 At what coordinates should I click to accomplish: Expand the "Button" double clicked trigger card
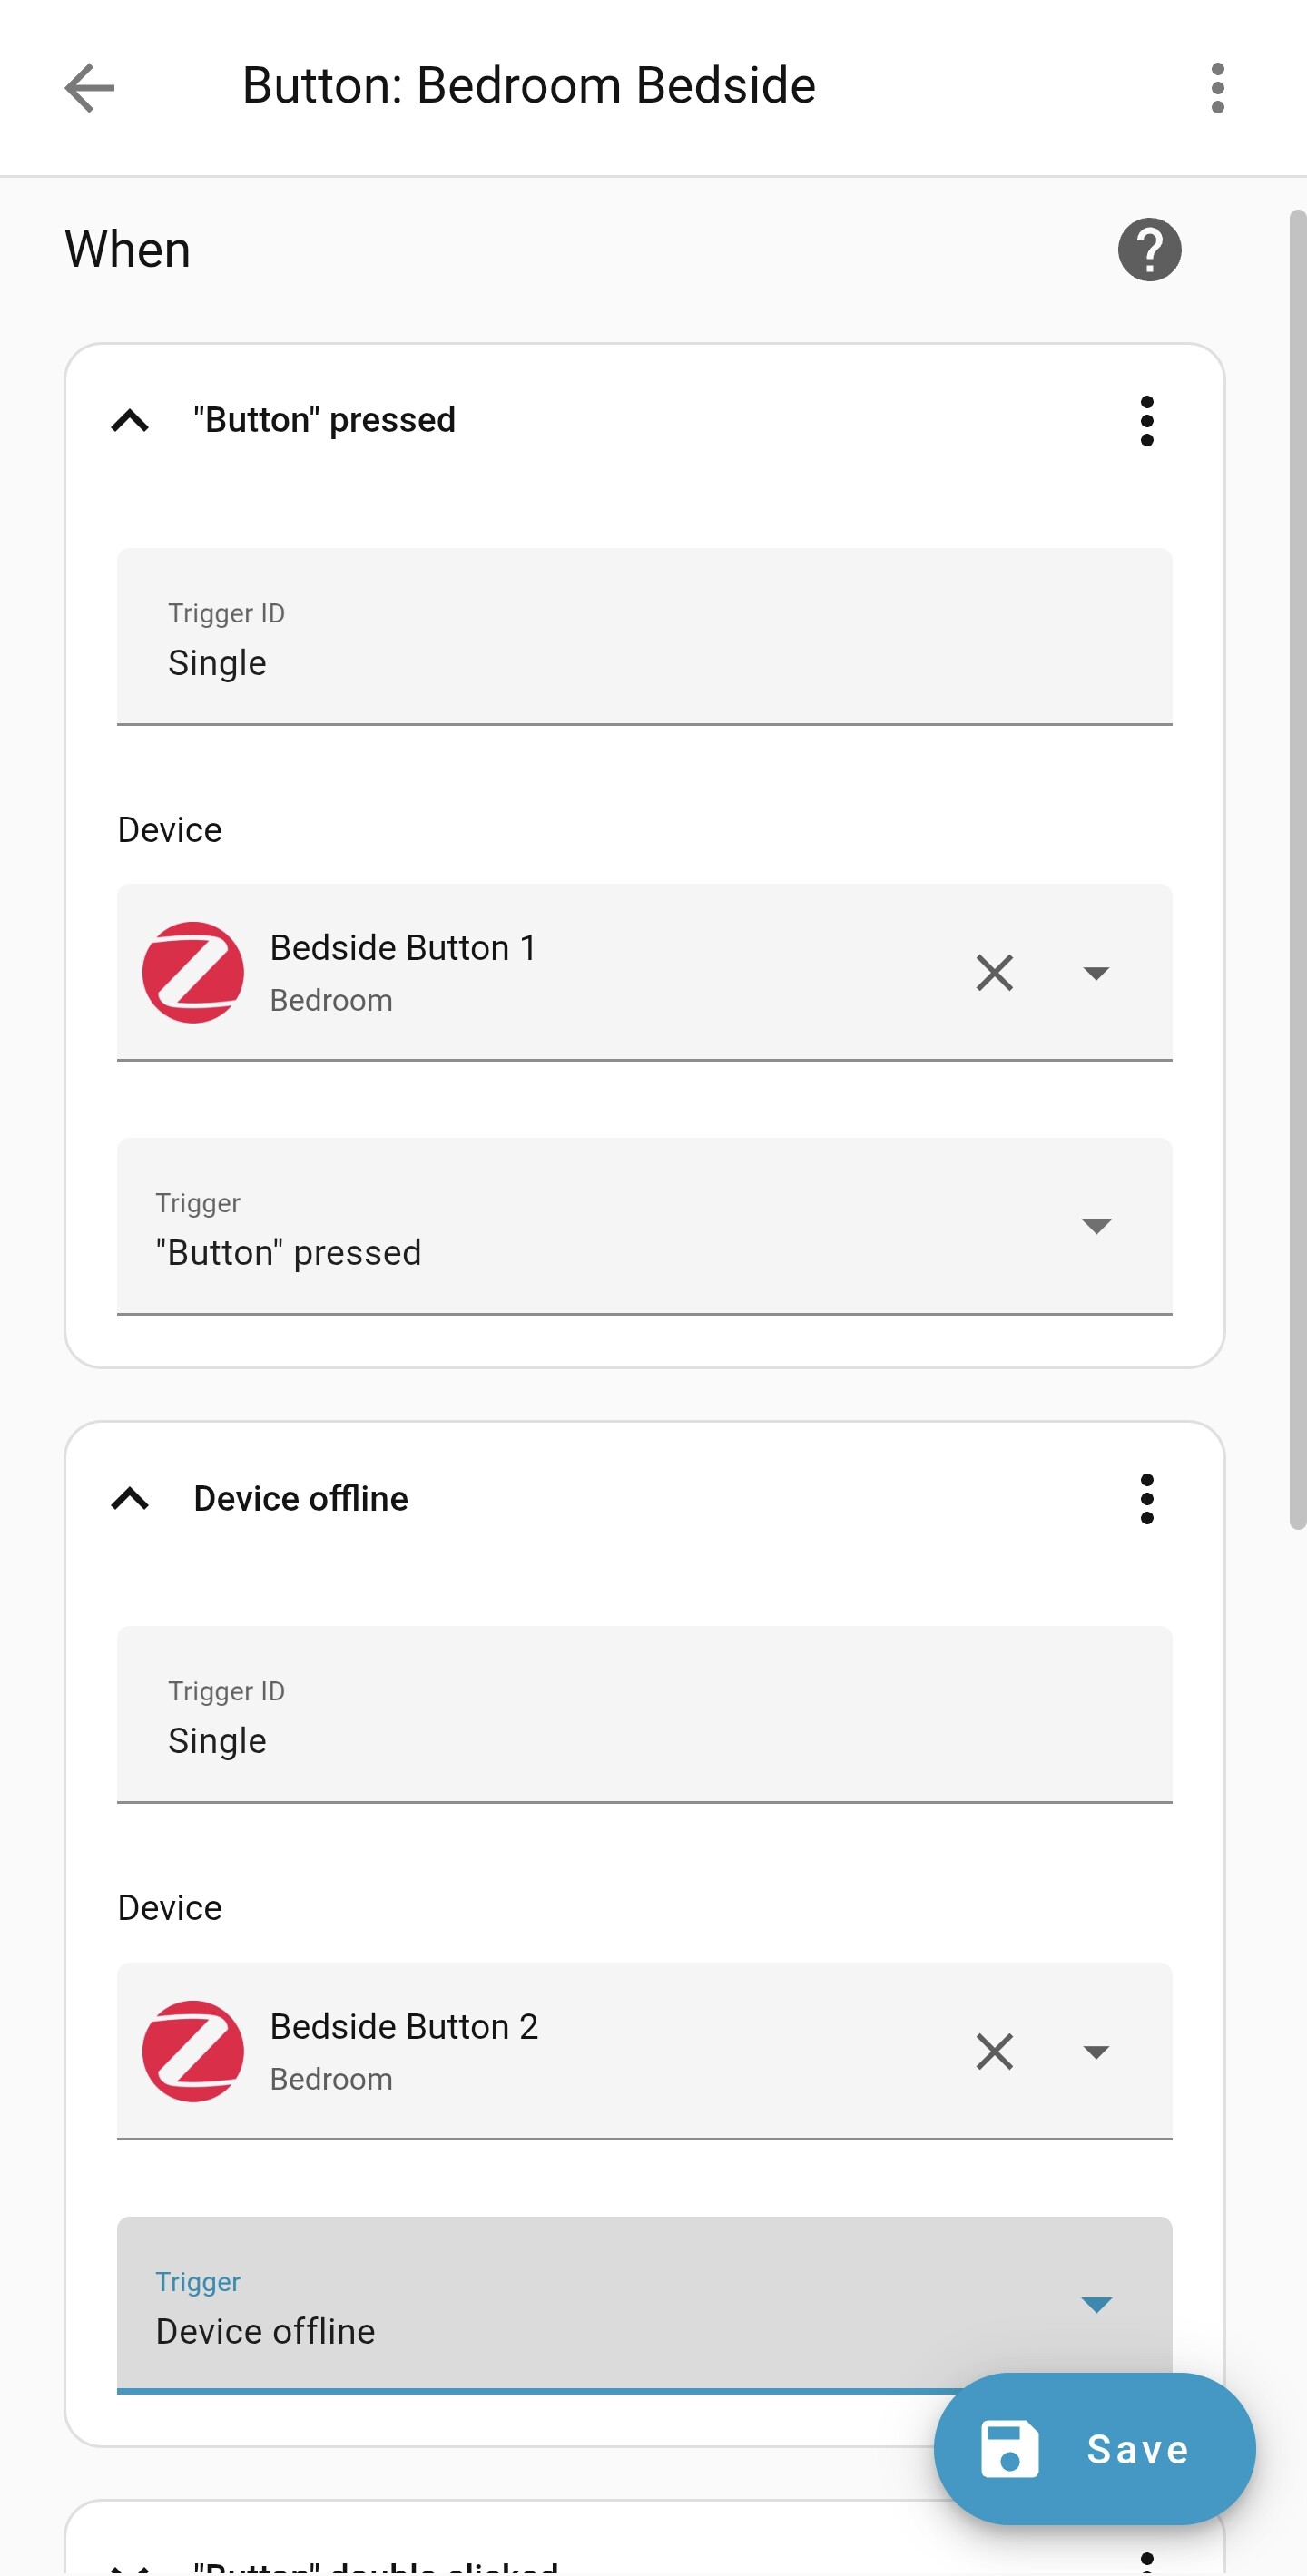coord(130,2566)
